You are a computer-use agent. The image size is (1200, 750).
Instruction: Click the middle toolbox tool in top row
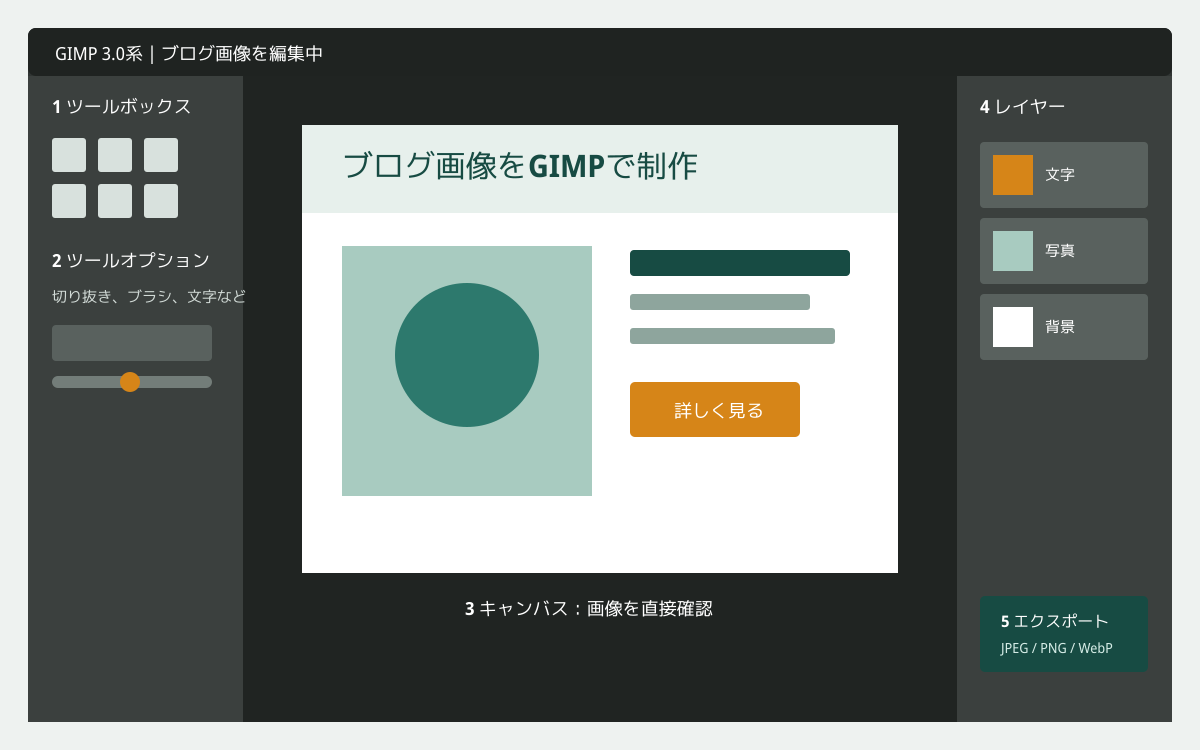(115, 155)
